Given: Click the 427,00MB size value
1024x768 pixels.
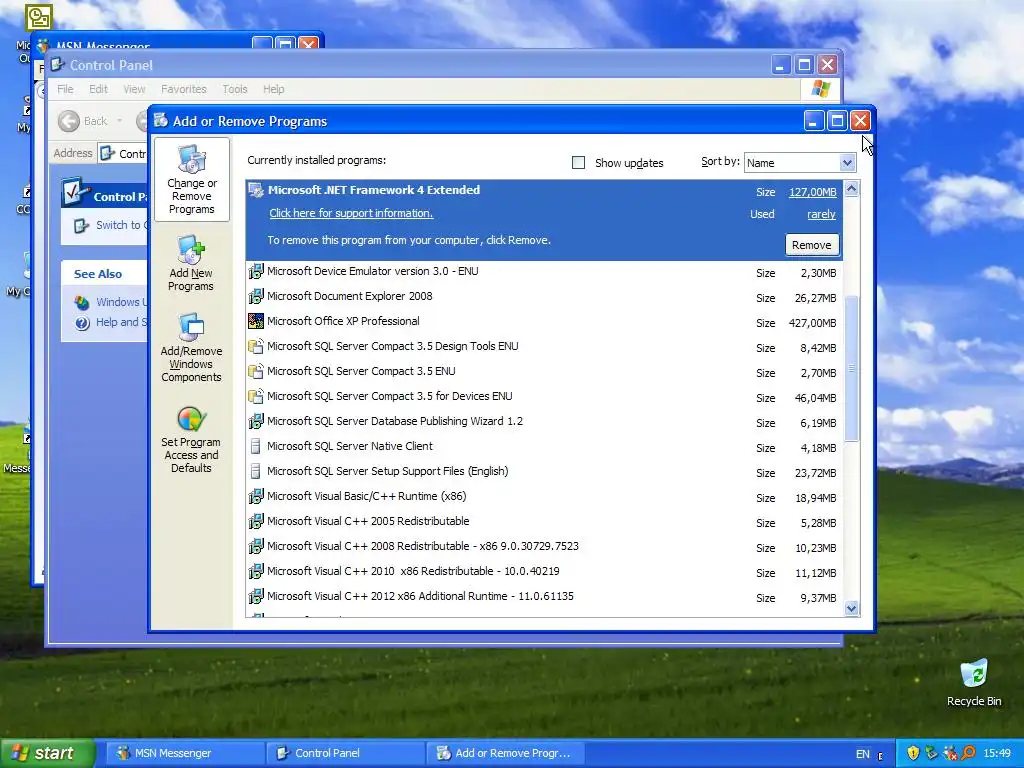Looking at the screenshot, I should coord(812,323).
